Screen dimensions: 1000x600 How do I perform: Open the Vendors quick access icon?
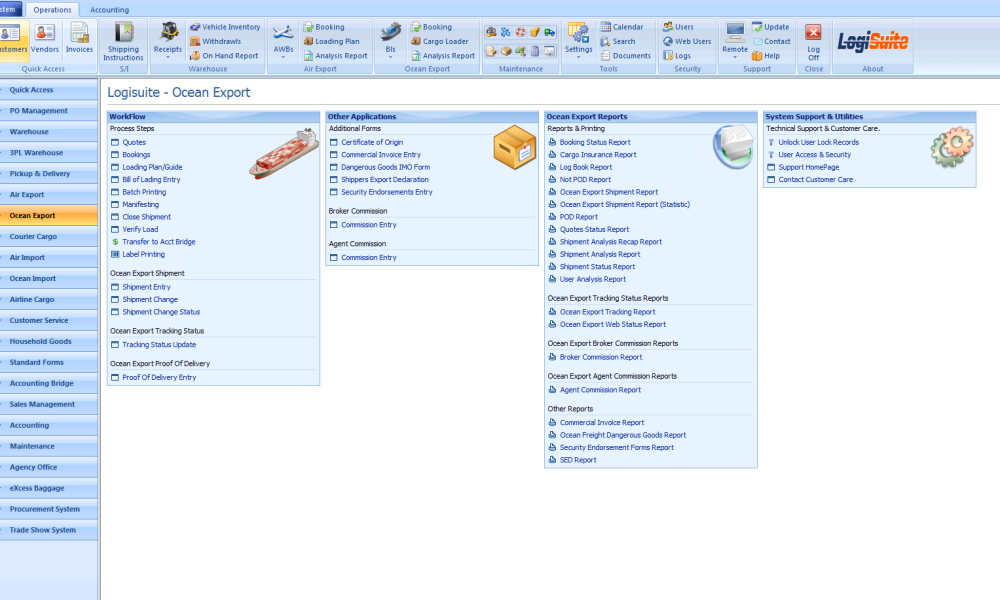pos(45,38)
